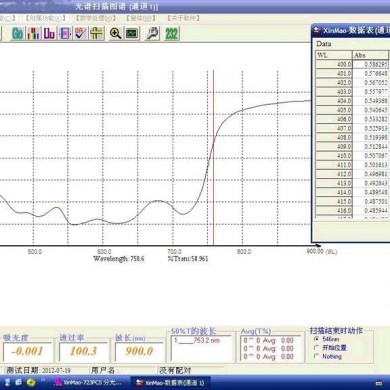Click the 753.2 nm entry in 50%T list
Viewport: 390px width, 390px height.
pyautogui.click(x=197, y=340)
